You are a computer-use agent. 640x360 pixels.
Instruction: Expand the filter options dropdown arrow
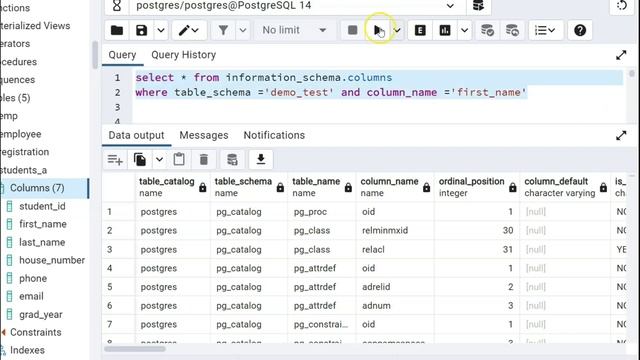click(242, 30)
